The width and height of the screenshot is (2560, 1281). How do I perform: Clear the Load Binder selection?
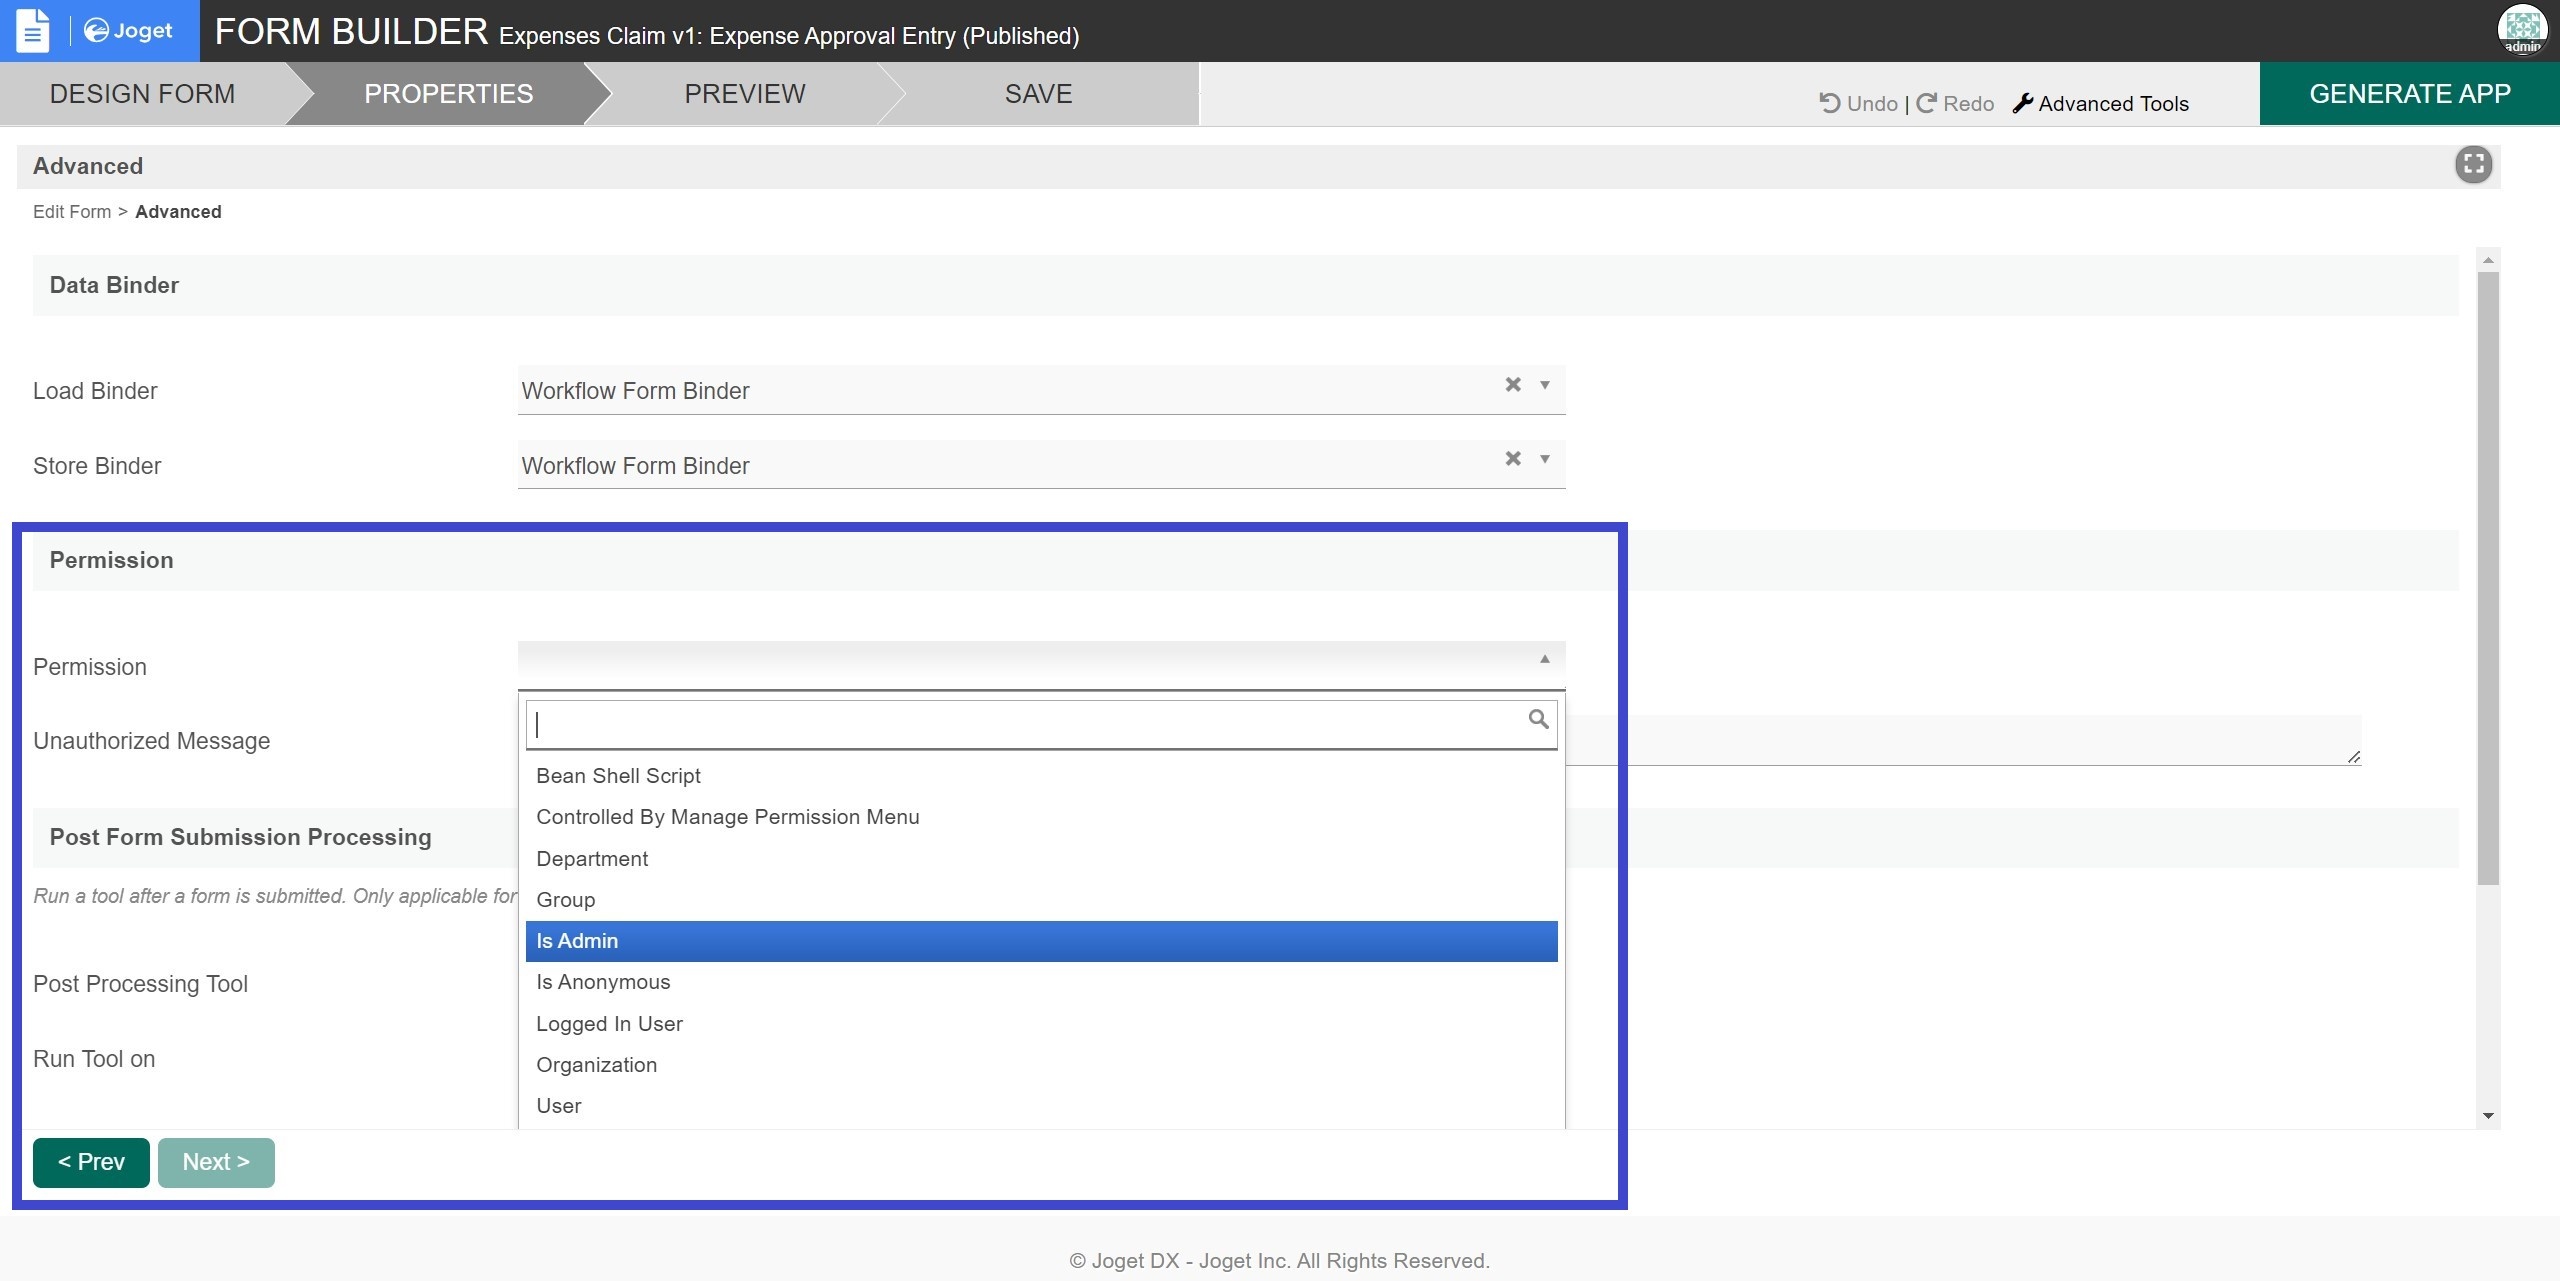tap(1513, 384)
